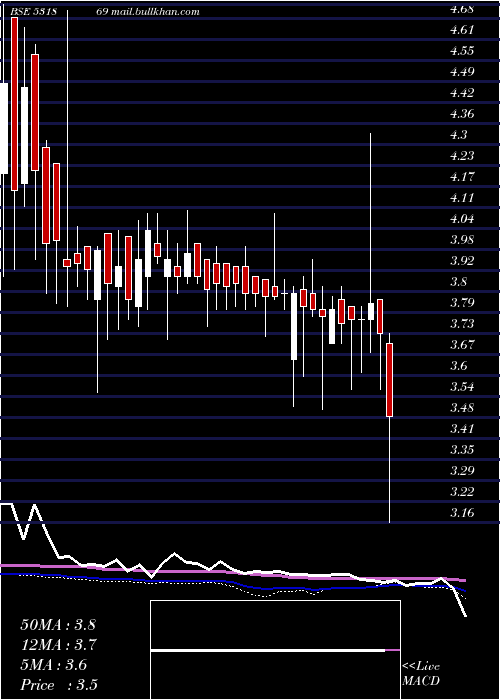Click the 3.22 price label
The width and height of the screenshot is (500, 700).
pyautogui.click(x=463, y=492)
